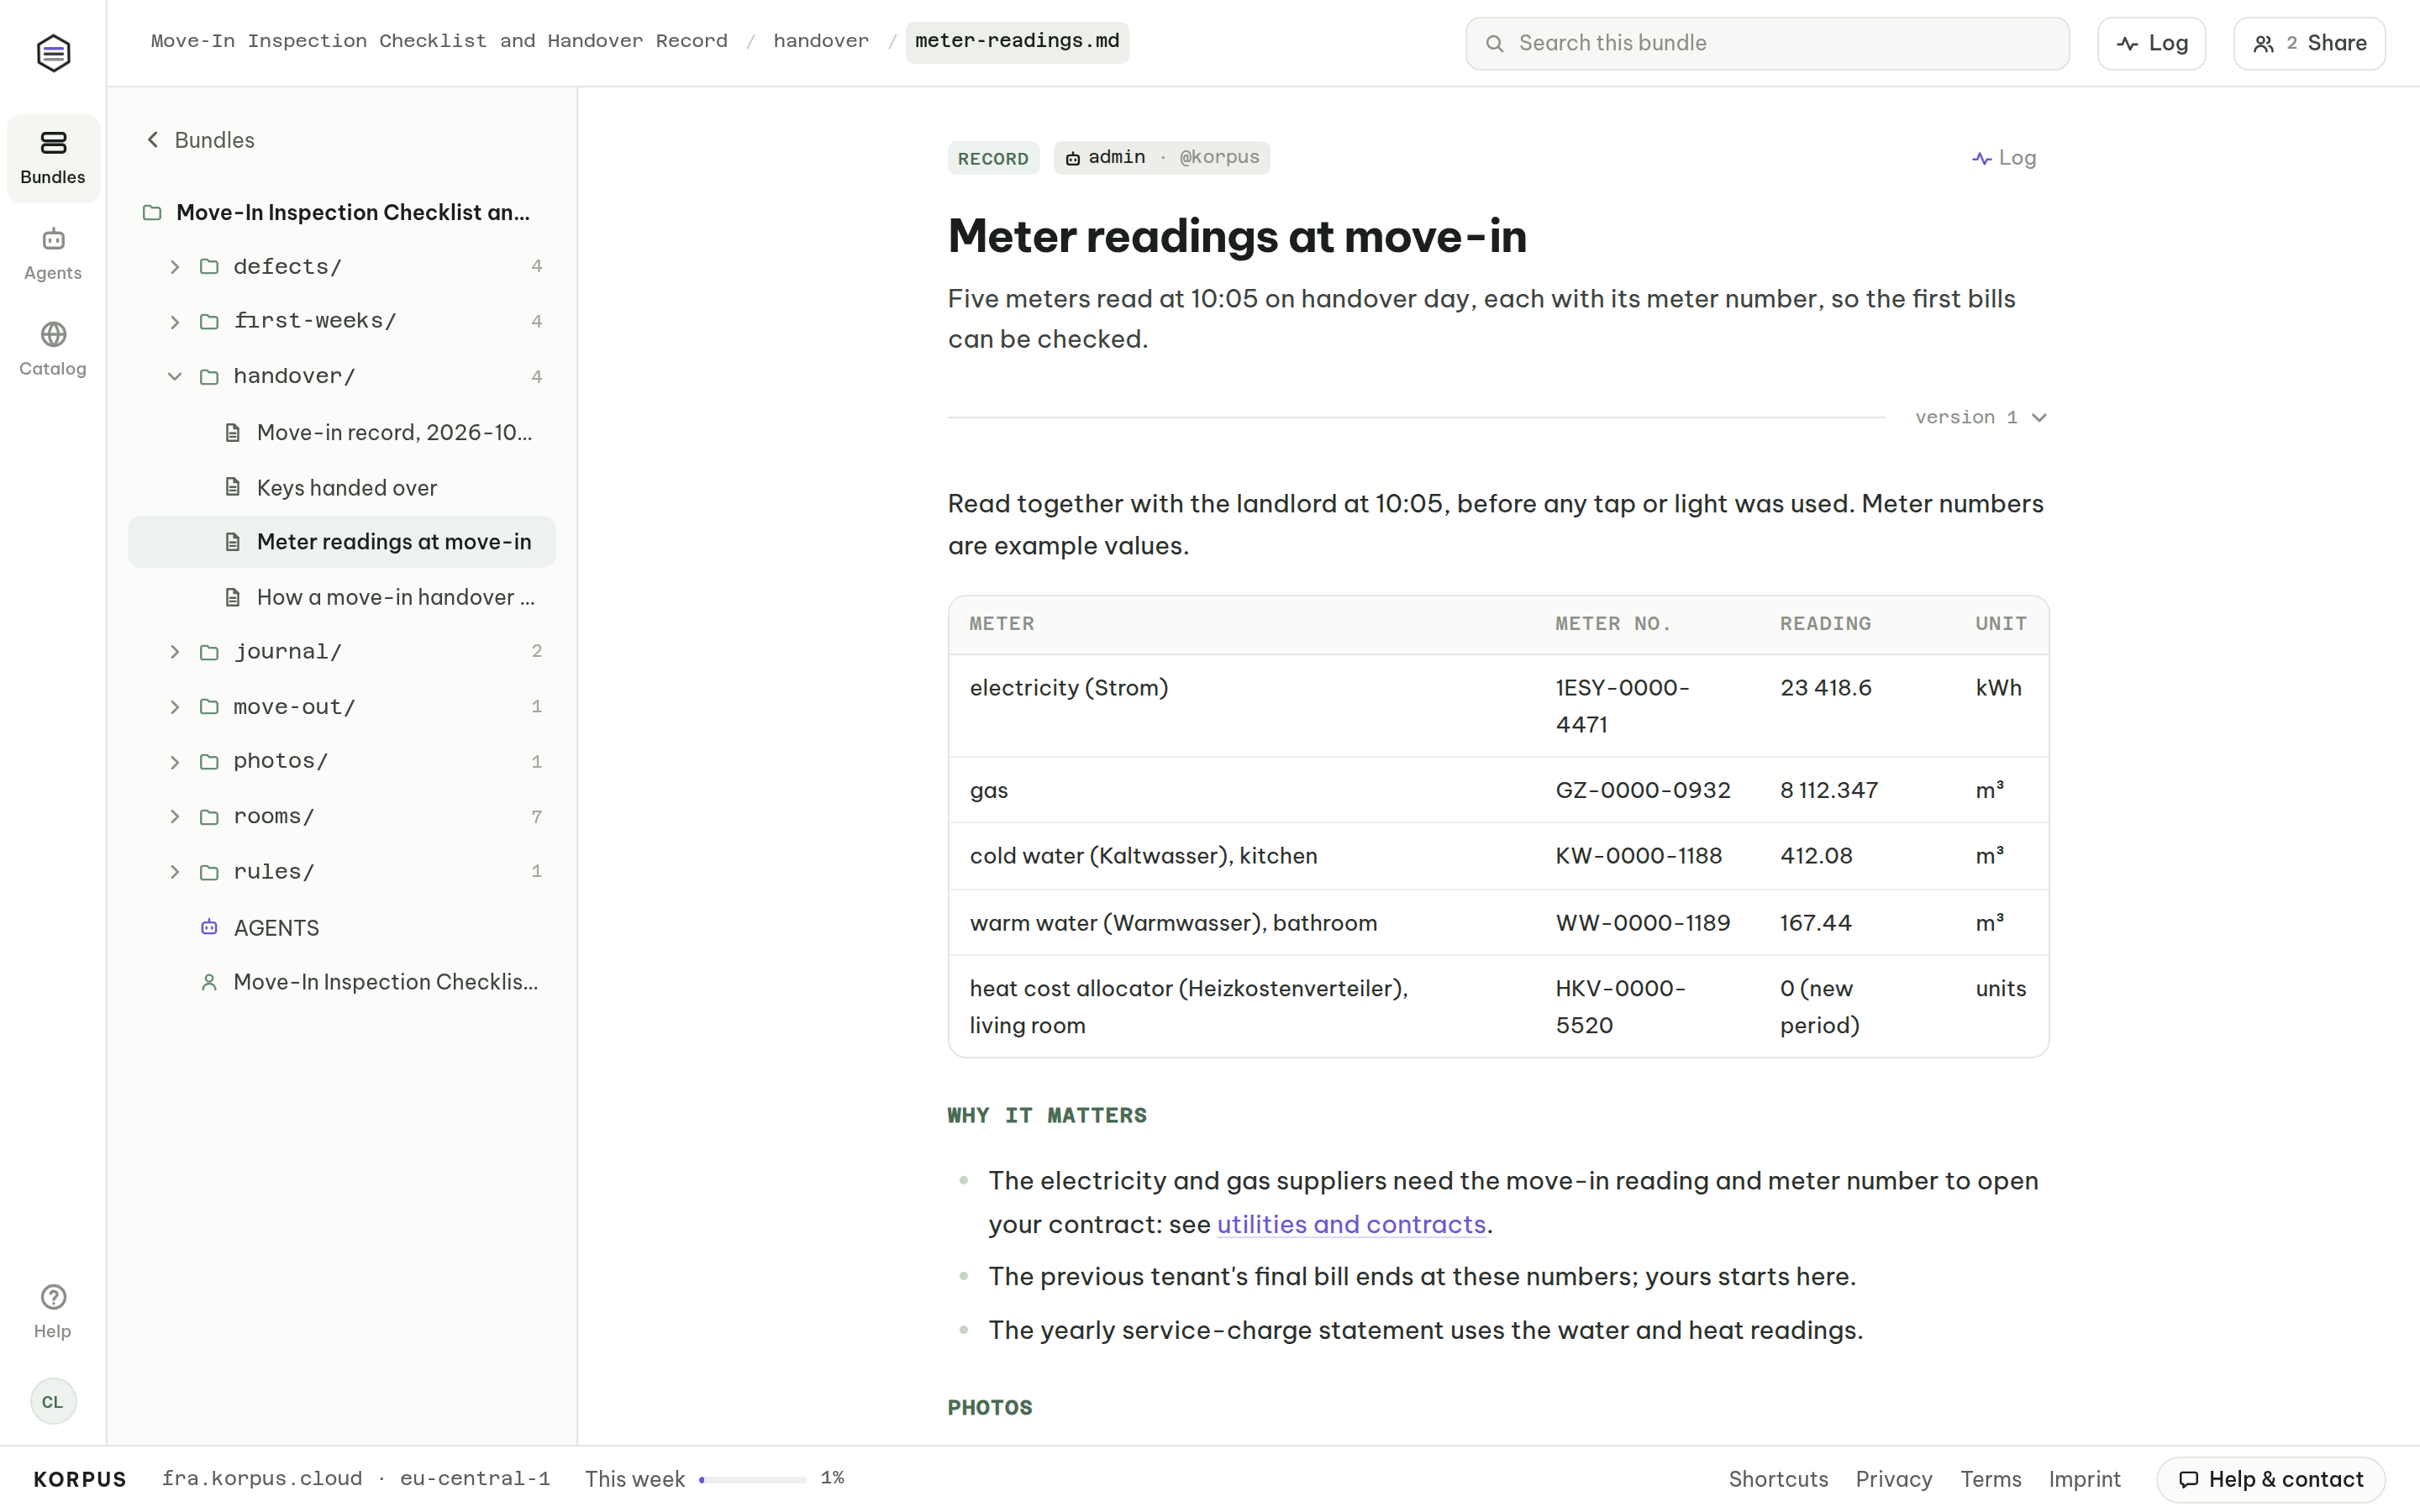
Task: Click the PHOTOS section heading
Action: (989, 1408)
